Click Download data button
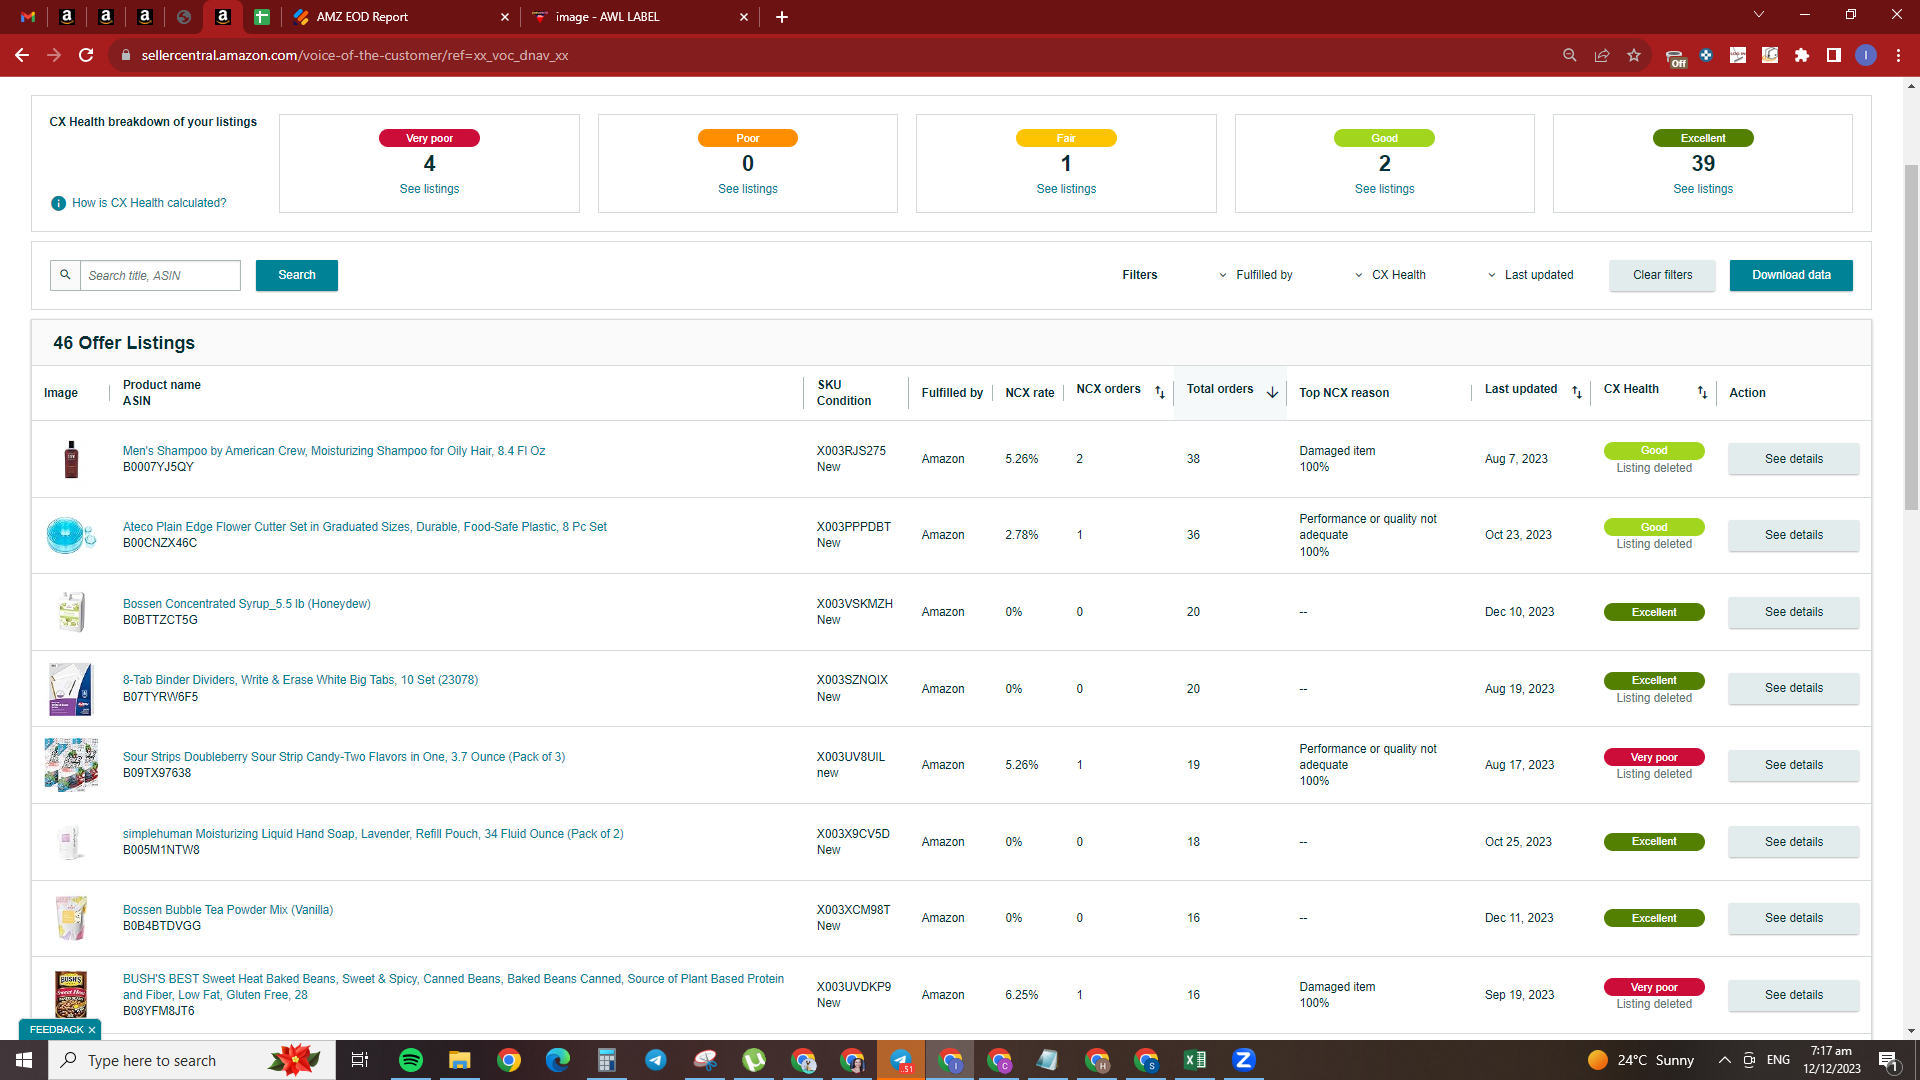Image resolution: width=1920 pixels, height=1080 pixels. pyautogui.click(x=1791, y=275)
